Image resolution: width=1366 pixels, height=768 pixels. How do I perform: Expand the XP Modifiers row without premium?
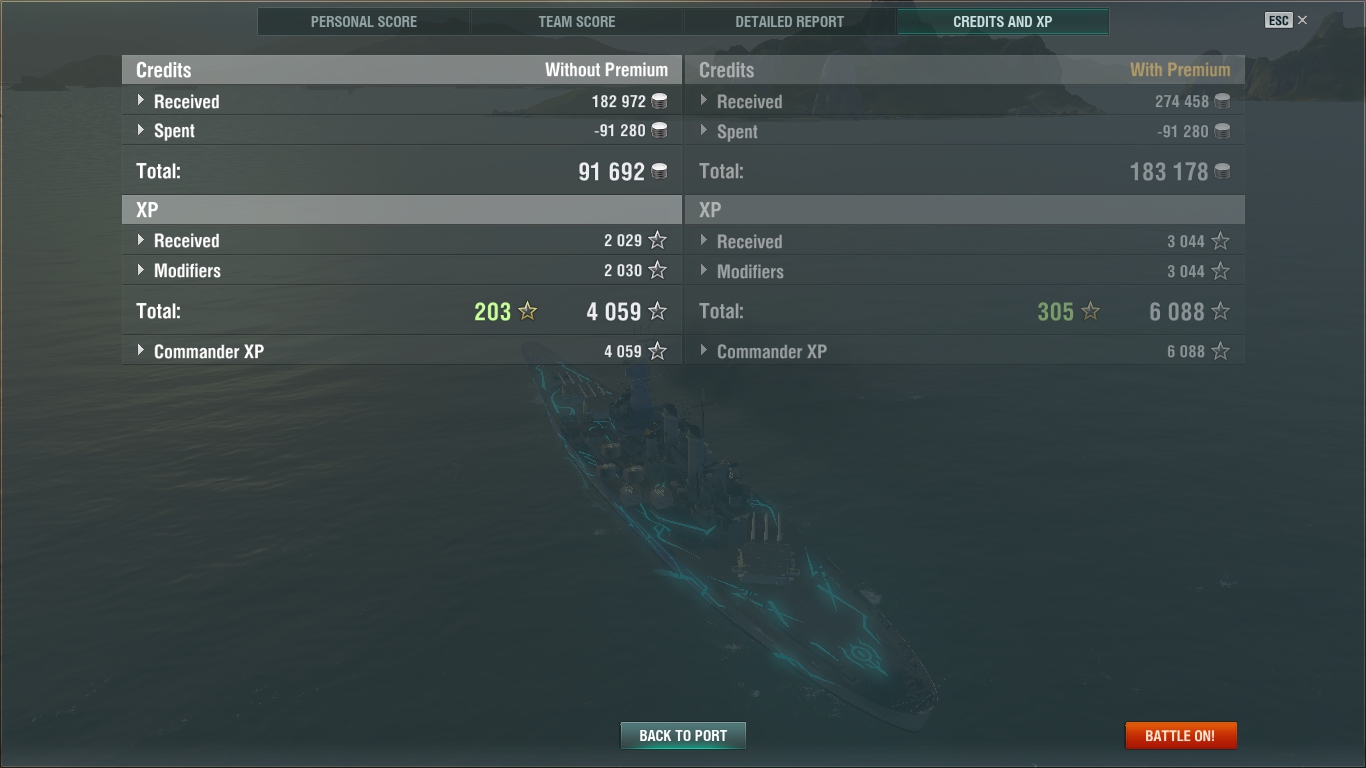402,270
